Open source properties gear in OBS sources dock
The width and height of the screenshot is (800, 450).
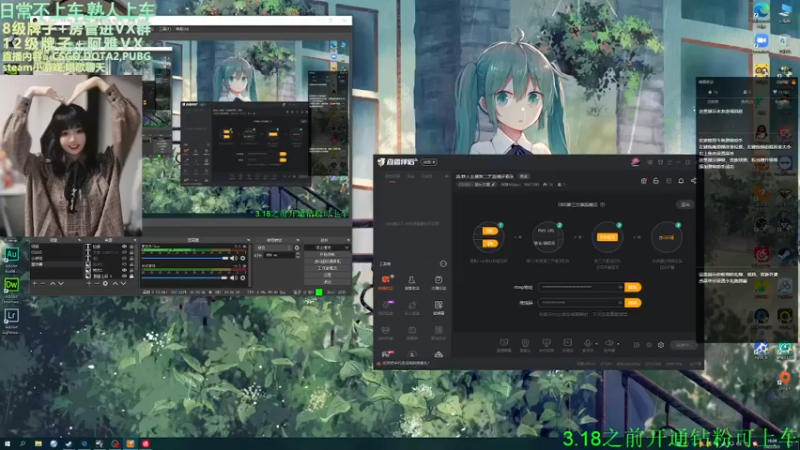point(105,283)
